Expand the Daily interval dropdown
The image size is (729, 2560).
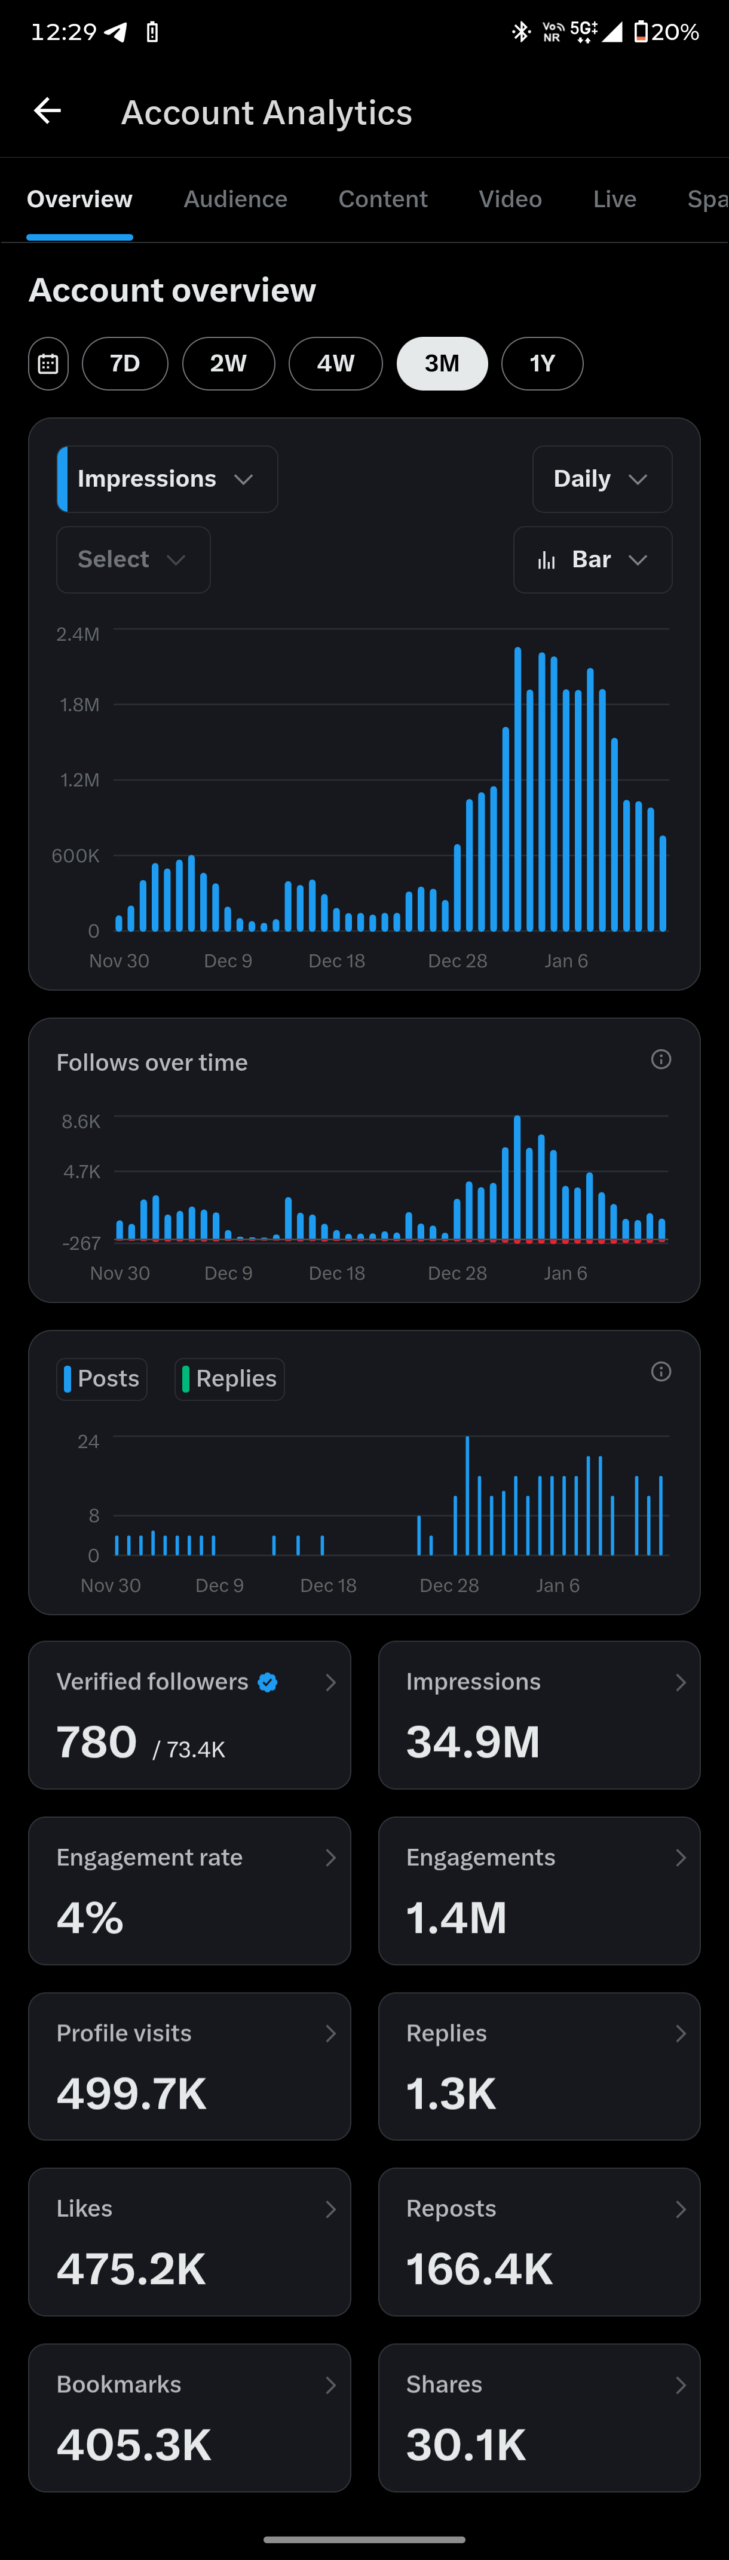click(602, 479)
